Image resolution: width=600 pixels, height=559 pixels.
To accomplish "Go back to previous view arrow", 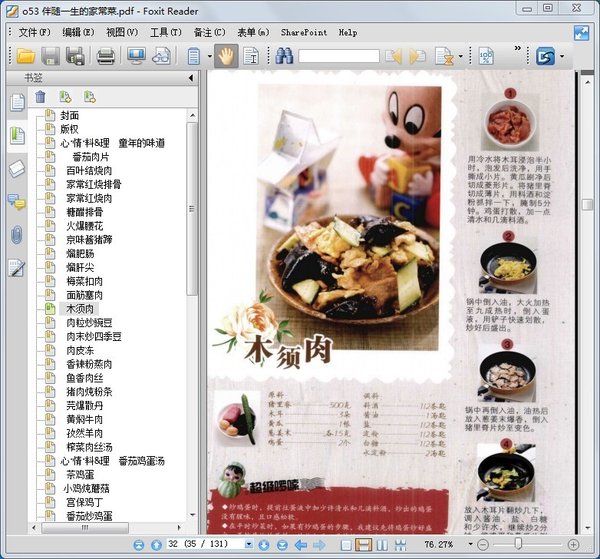I will [301, 544].
